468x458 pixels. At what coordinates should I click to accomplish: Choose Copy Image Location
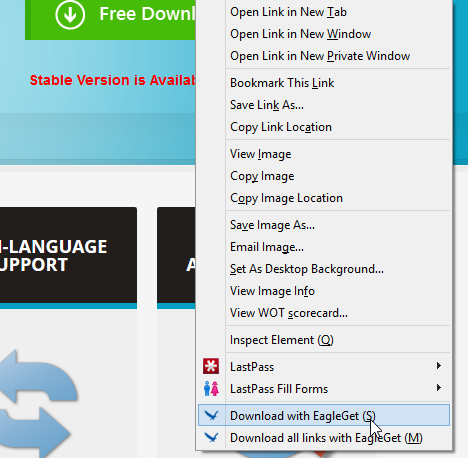coord(324,198)
